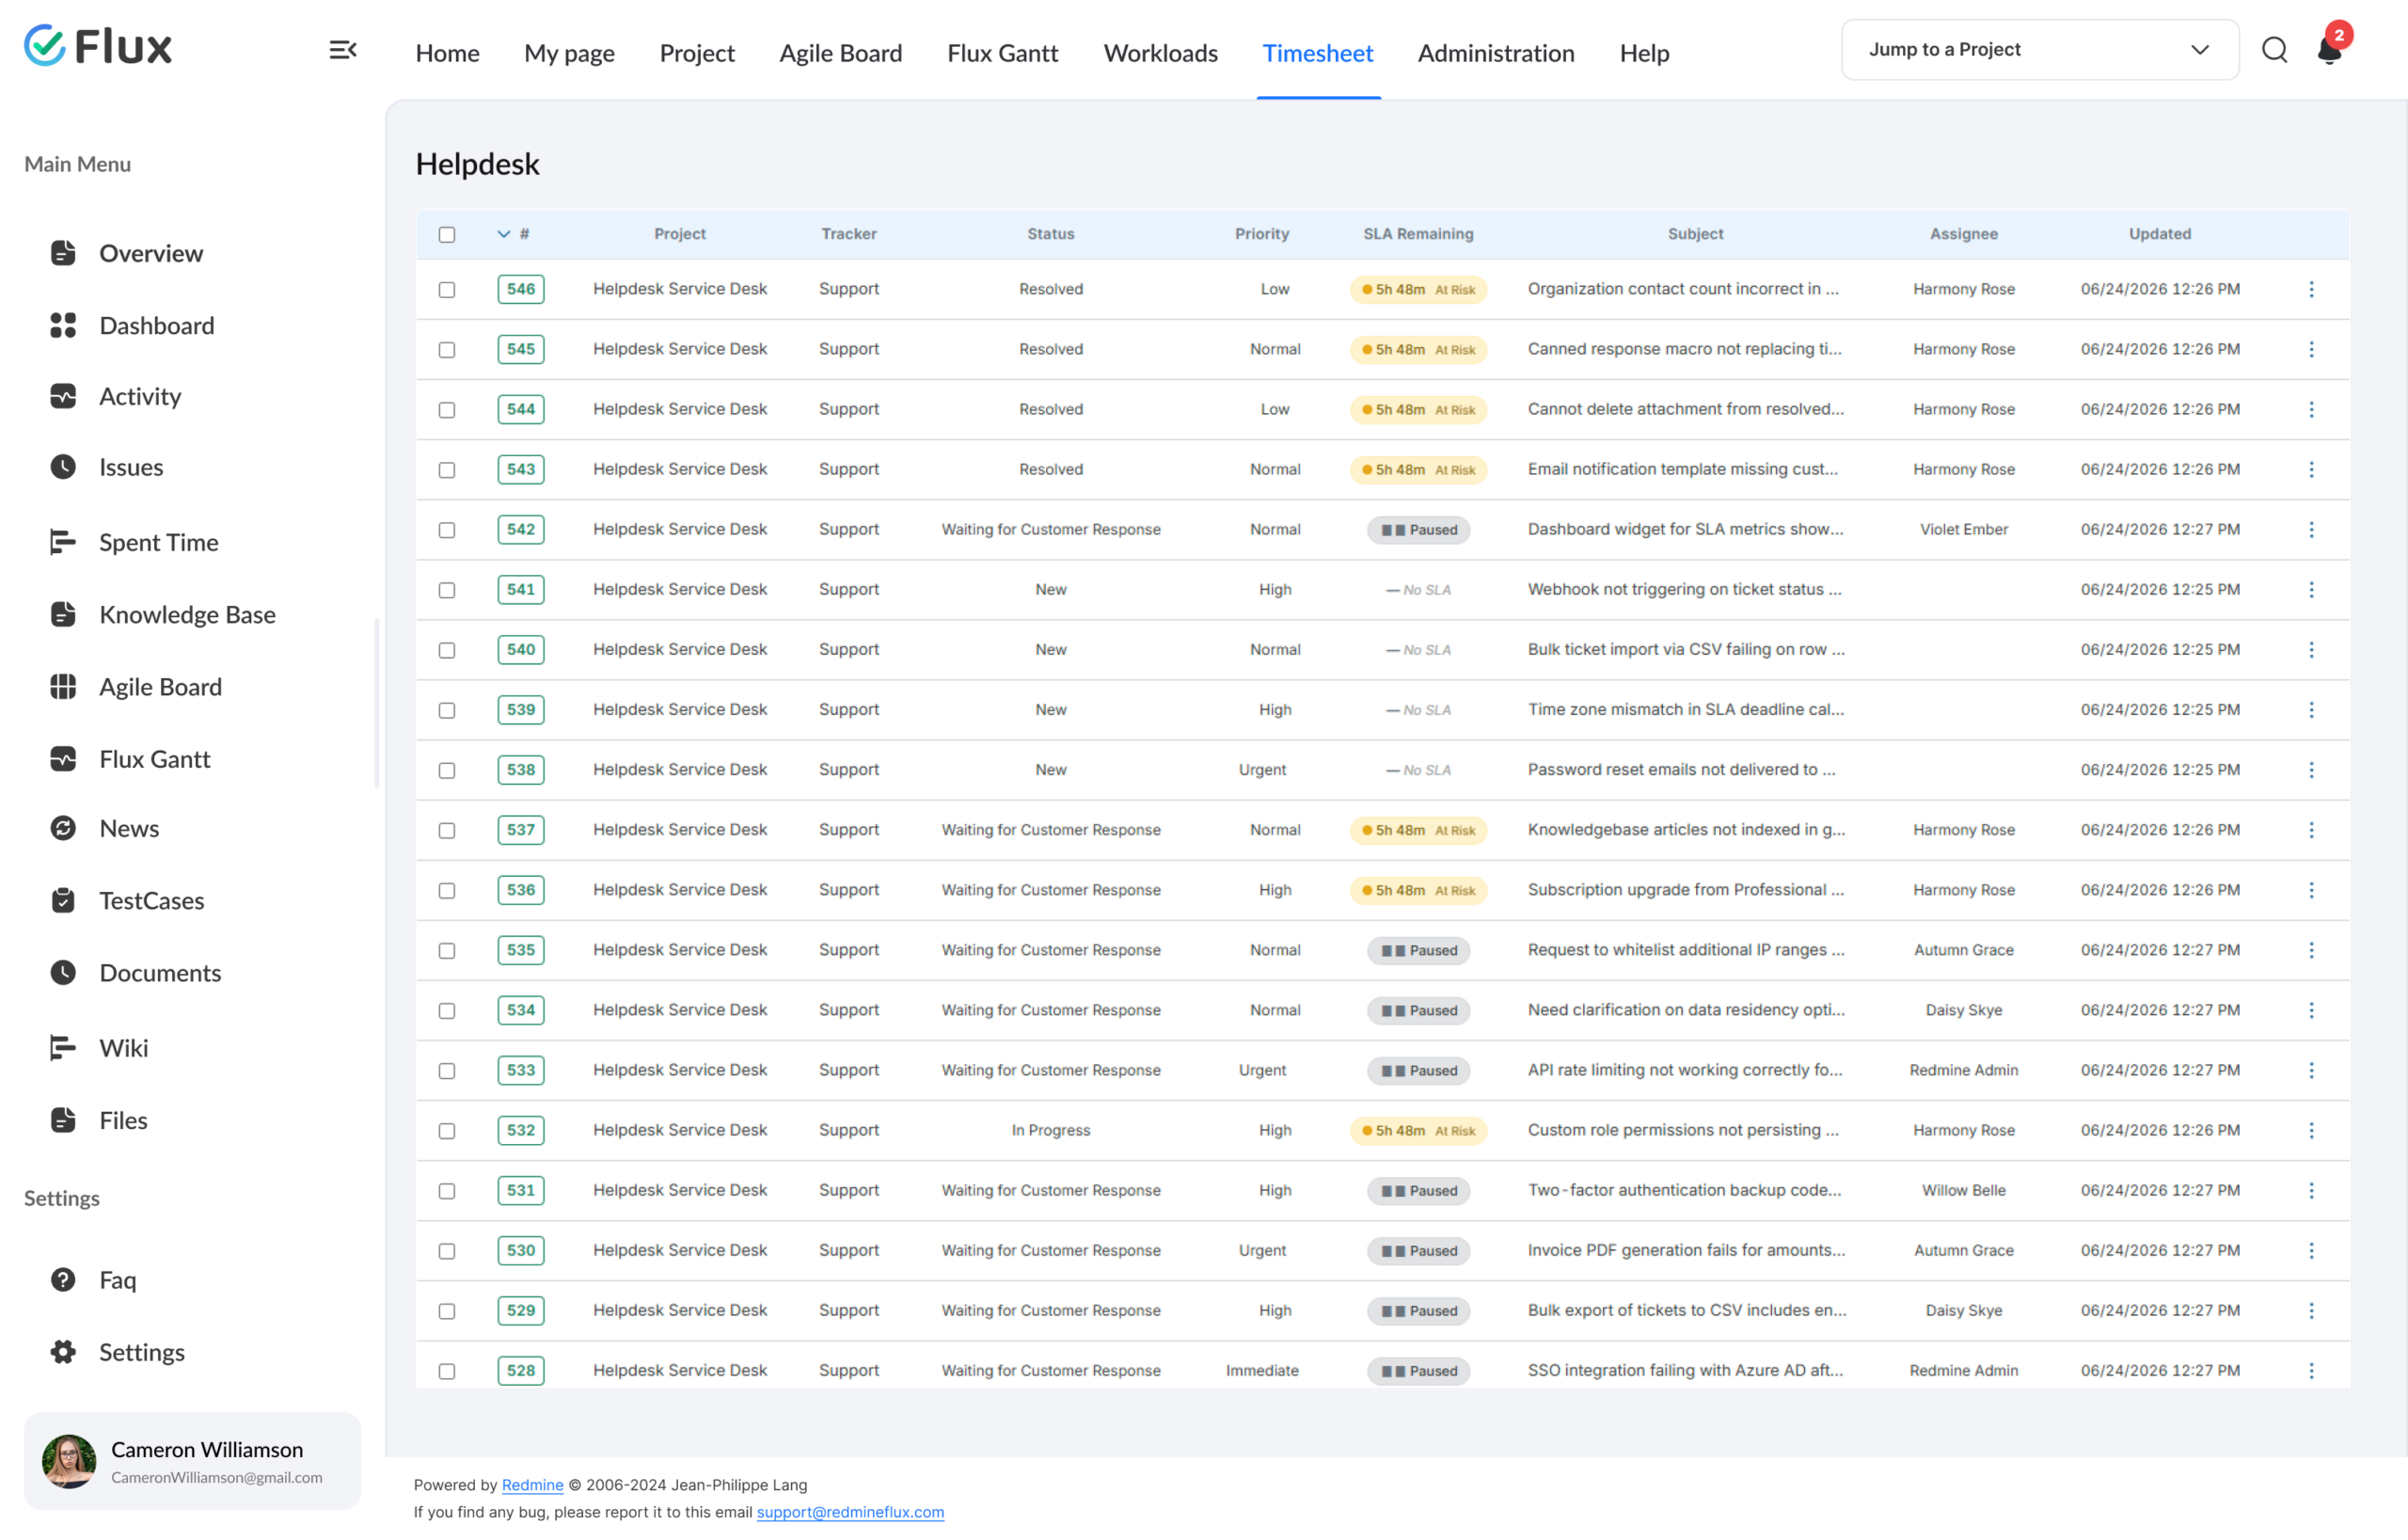Click the Faq question mark icon
2408x1540 pixels.
(x=63, y=1280)
